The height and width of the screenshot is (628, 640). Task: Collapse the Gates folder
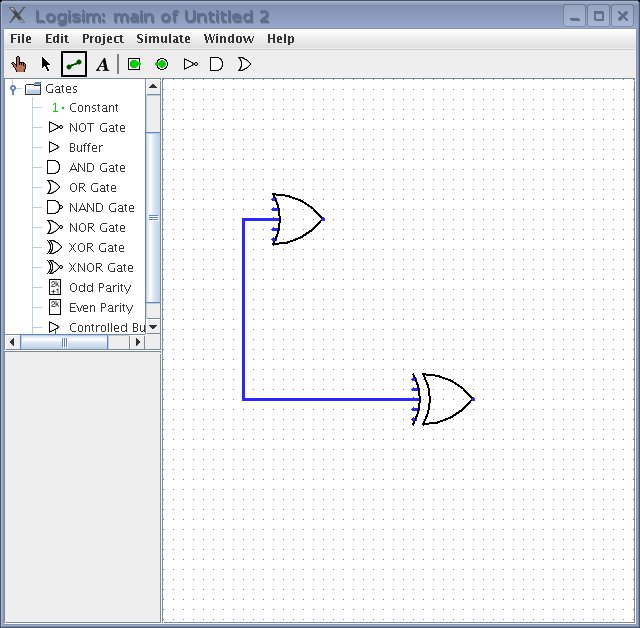[13, 89]
